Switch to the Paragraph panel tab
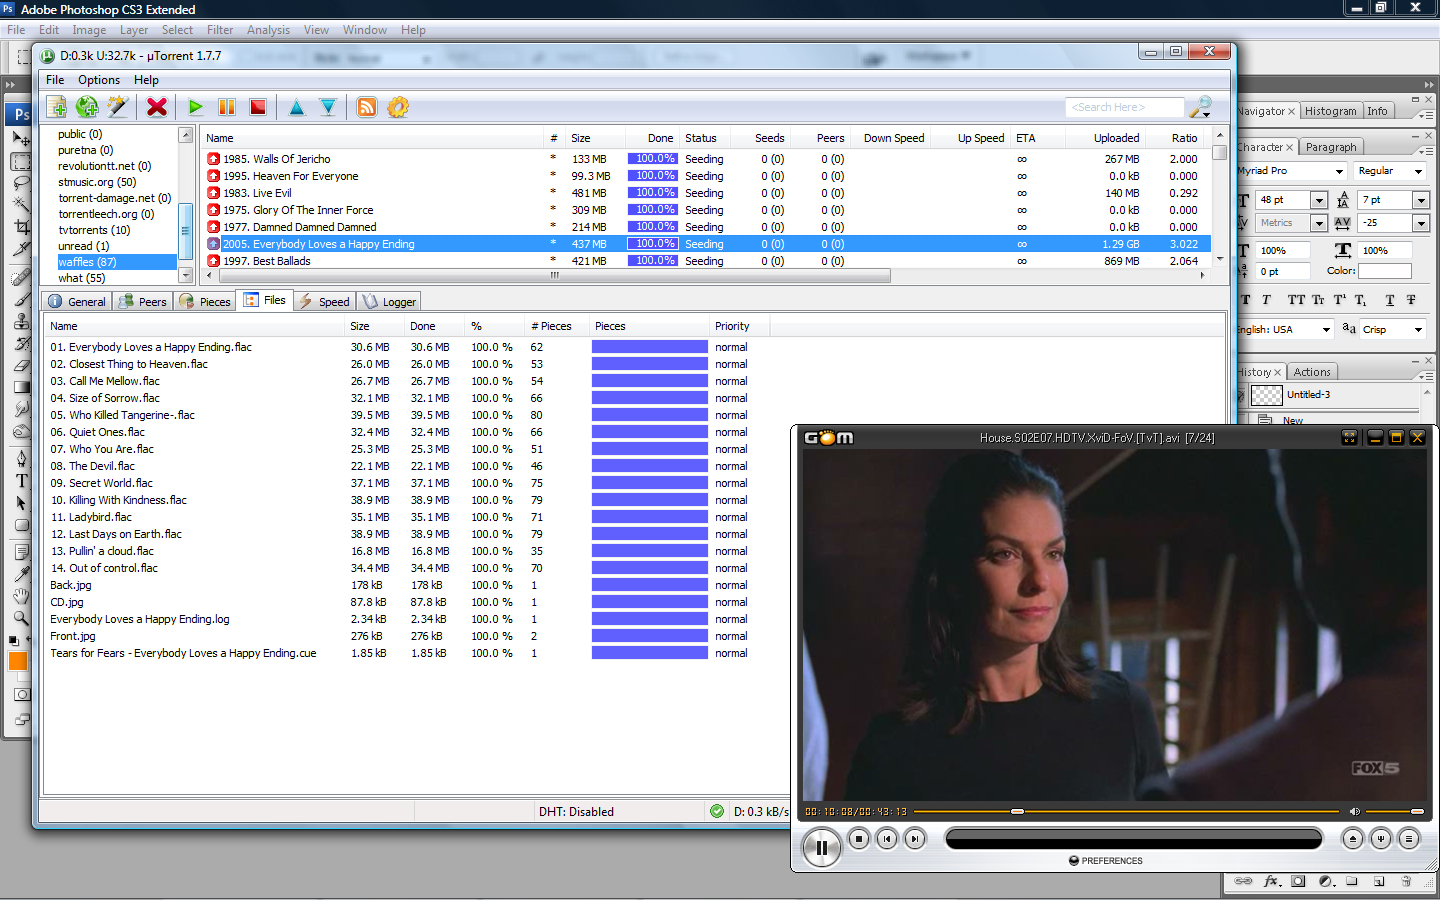 pos(1331,147)
